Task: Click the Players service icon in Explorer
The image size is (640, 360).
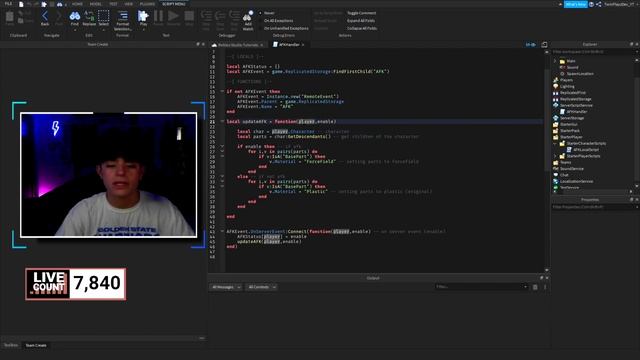Action: [556, 80]
